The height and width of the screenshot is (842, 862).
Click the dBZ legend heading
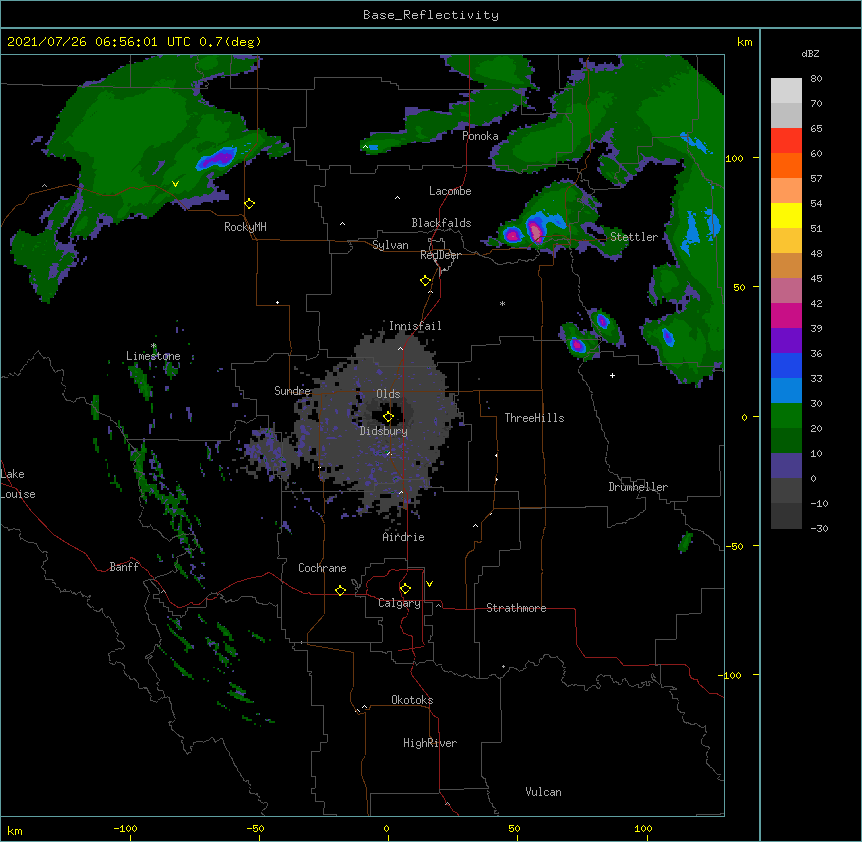tap(810, 54)
